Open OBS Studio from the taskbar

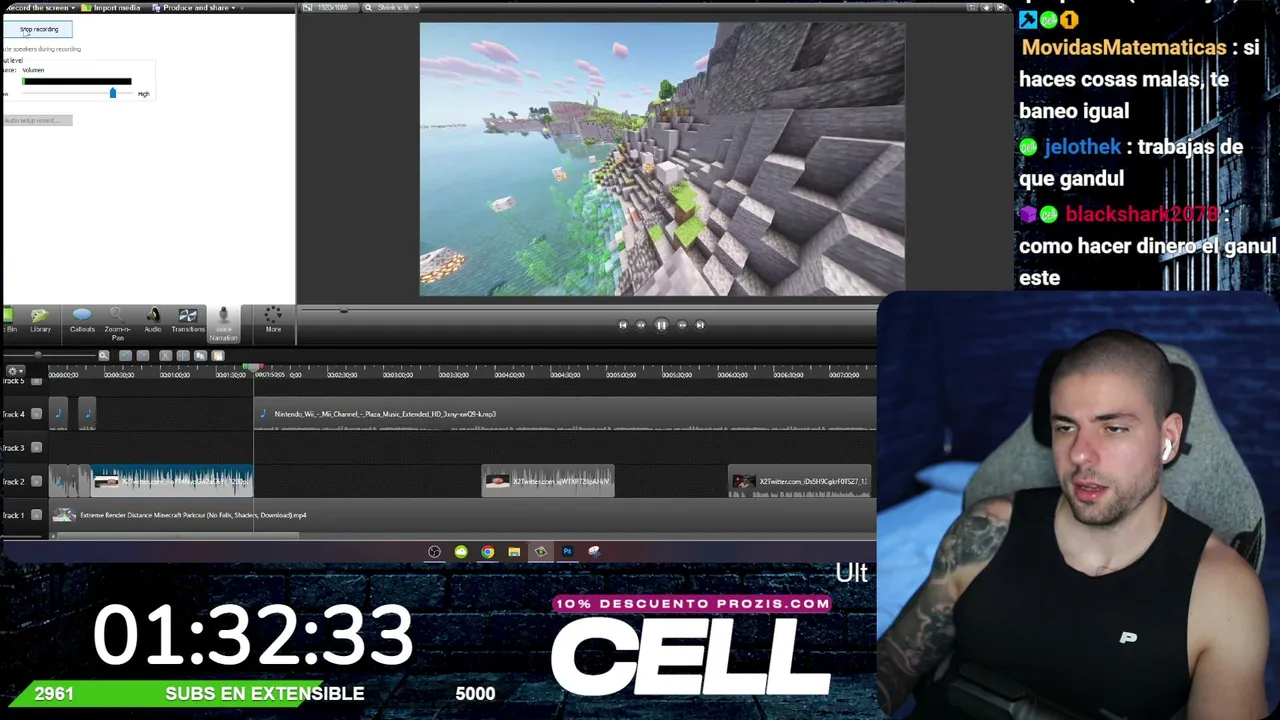click(x=434, y=552)
